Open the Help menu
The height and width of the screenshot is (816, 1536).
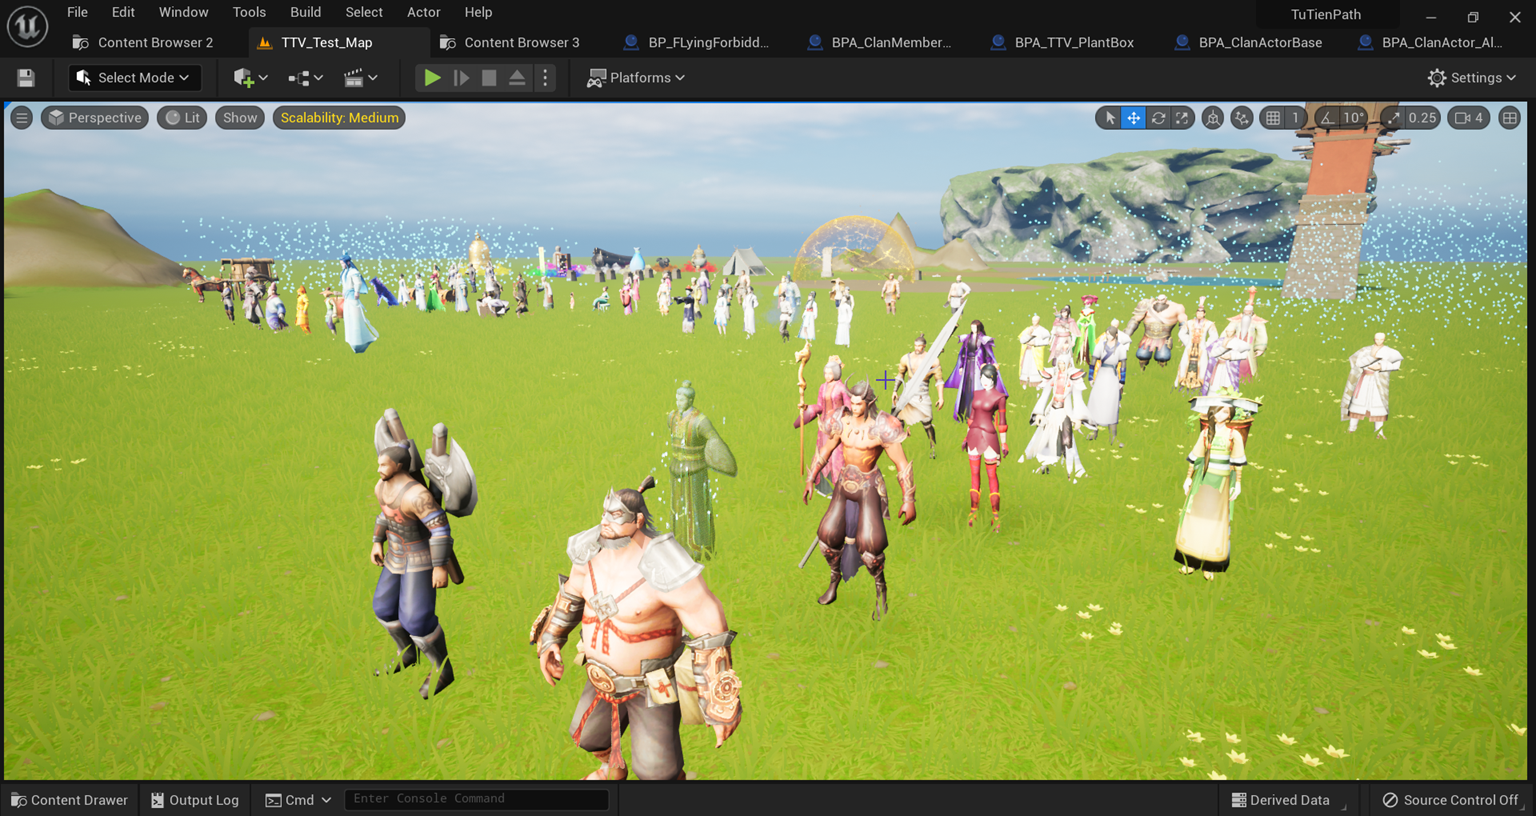478,12
